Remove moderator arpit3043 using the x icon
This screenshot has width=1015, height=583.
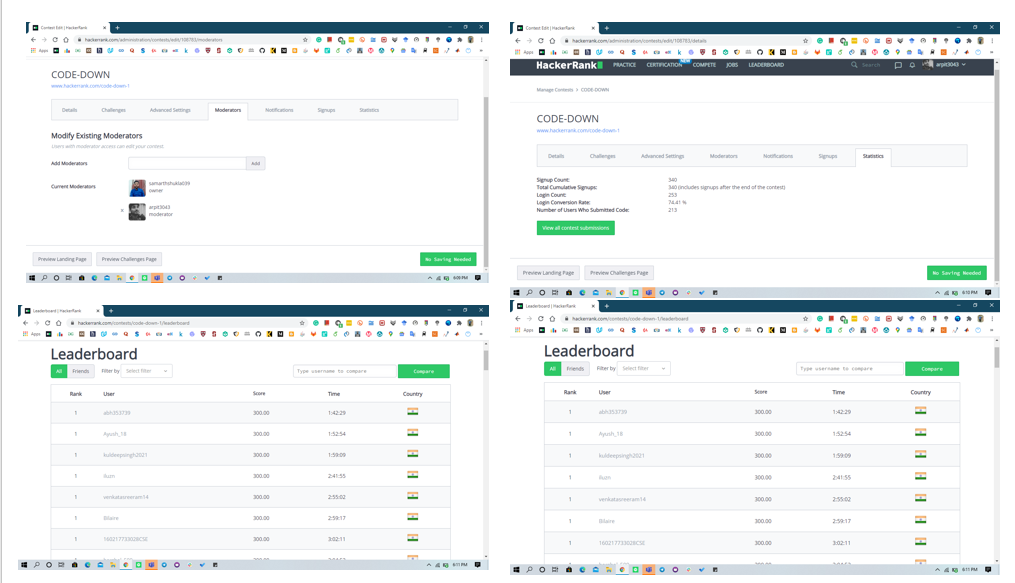pos(122,210)
